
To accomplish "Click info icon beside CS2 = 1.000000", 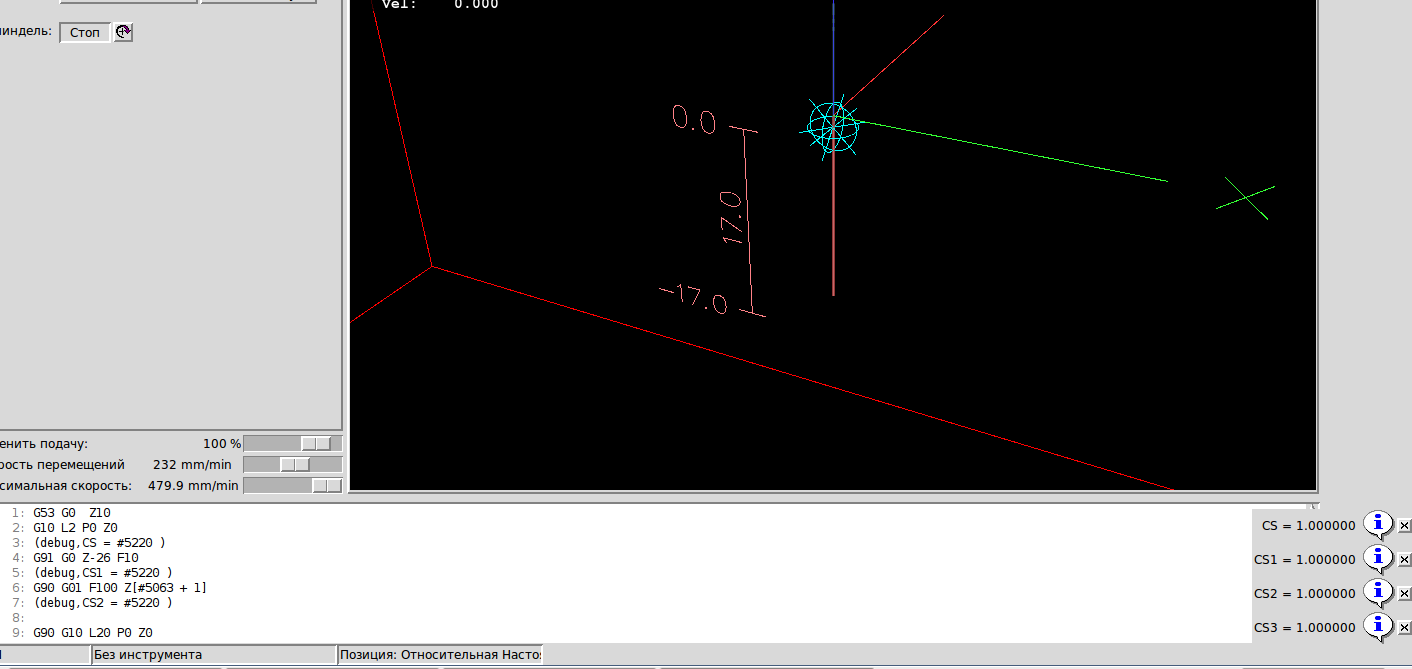I will [1378, 593].
